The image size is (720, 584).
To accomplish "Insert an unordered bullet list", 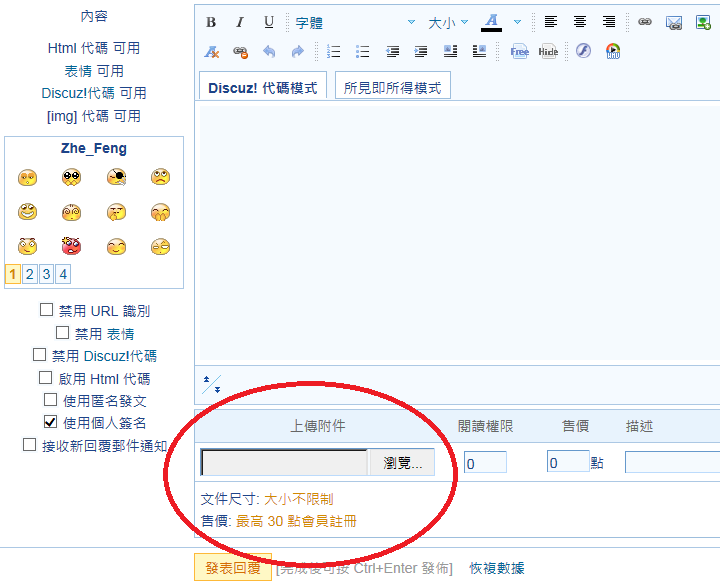I will 363,51.
